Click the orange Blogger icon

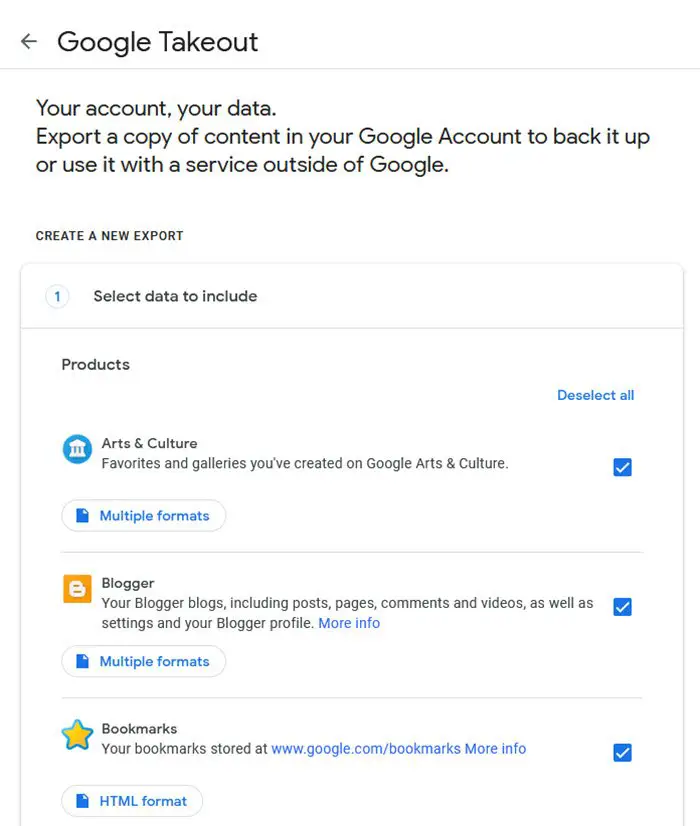[x=77, y=590]
